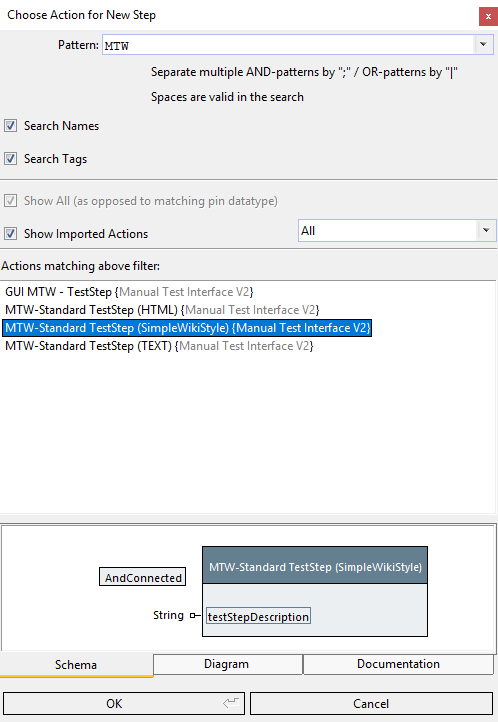The width and height of the screenshot is (498, 722).
Task: Toggle the disabled Show All checkbox
Action: [x=11, y=201]
